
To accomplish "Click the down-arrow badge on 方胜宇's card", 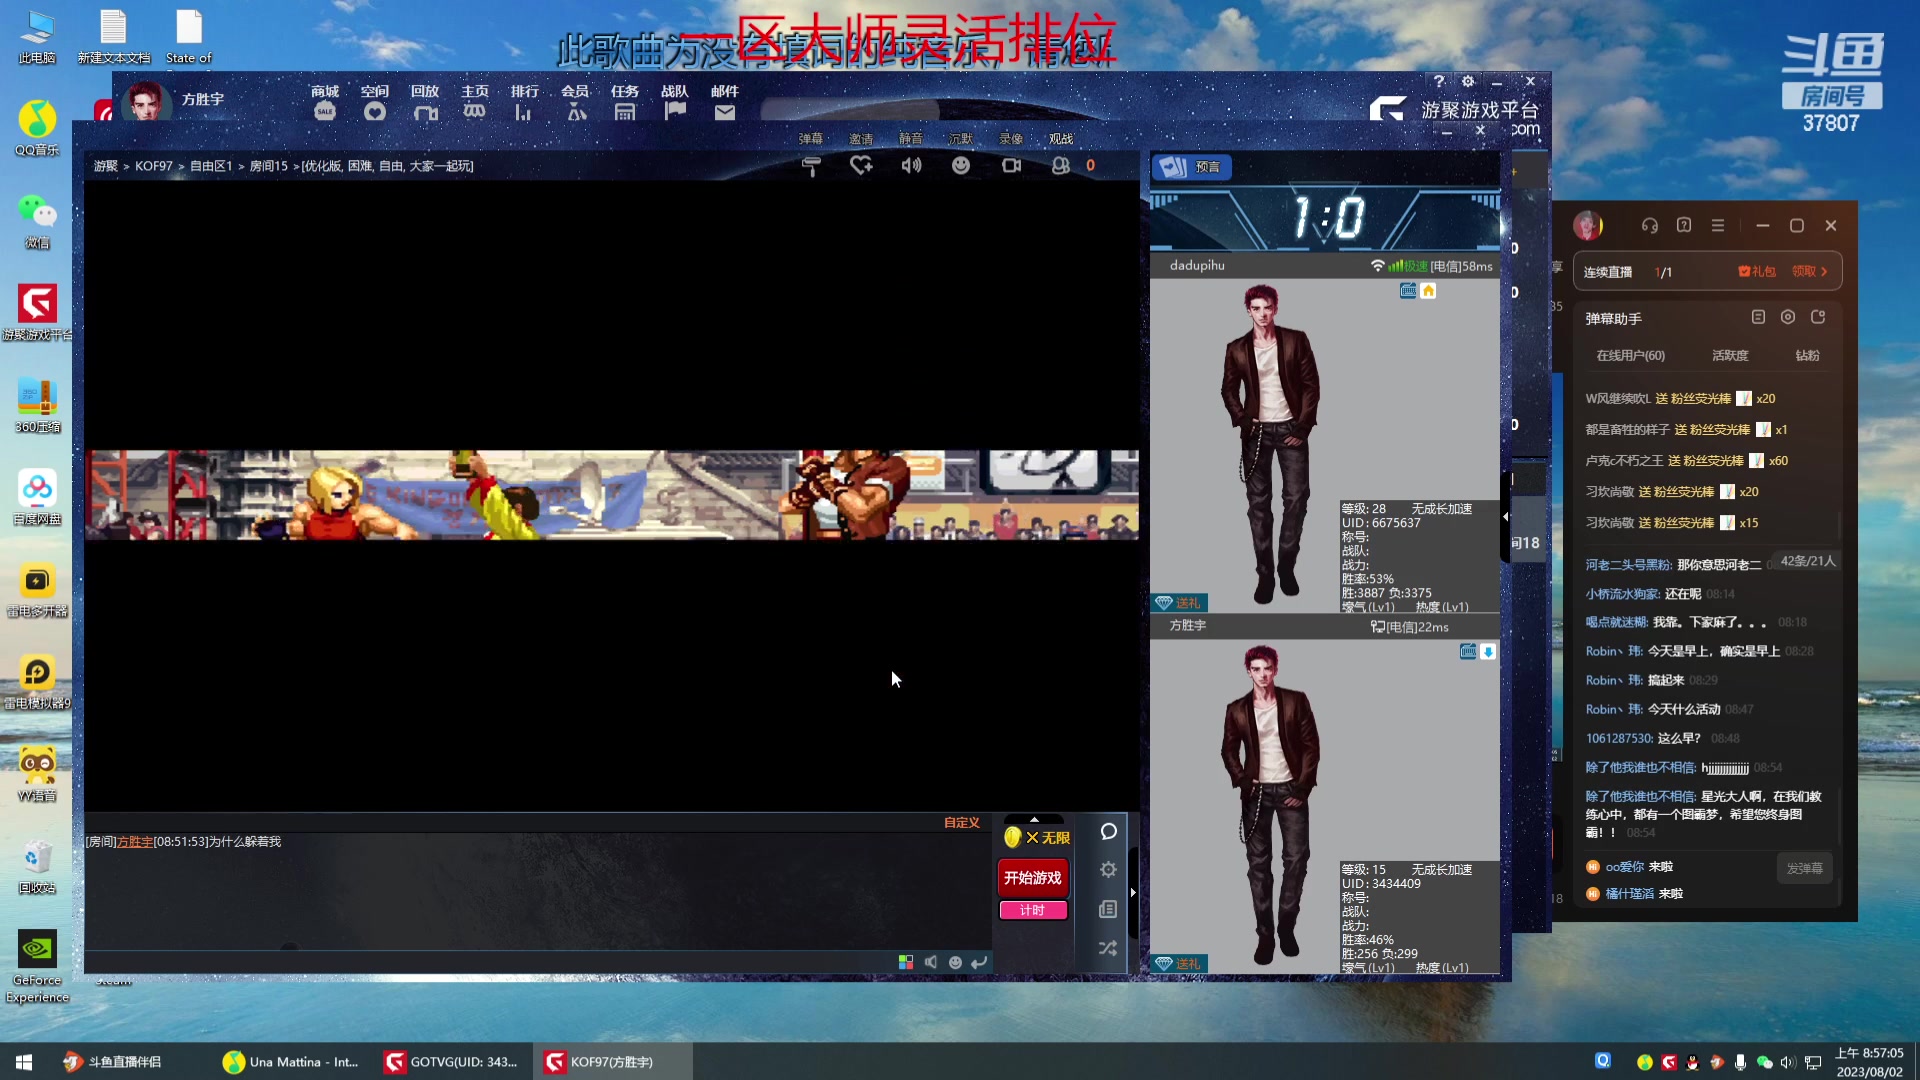I will (x=1488, y=652).
